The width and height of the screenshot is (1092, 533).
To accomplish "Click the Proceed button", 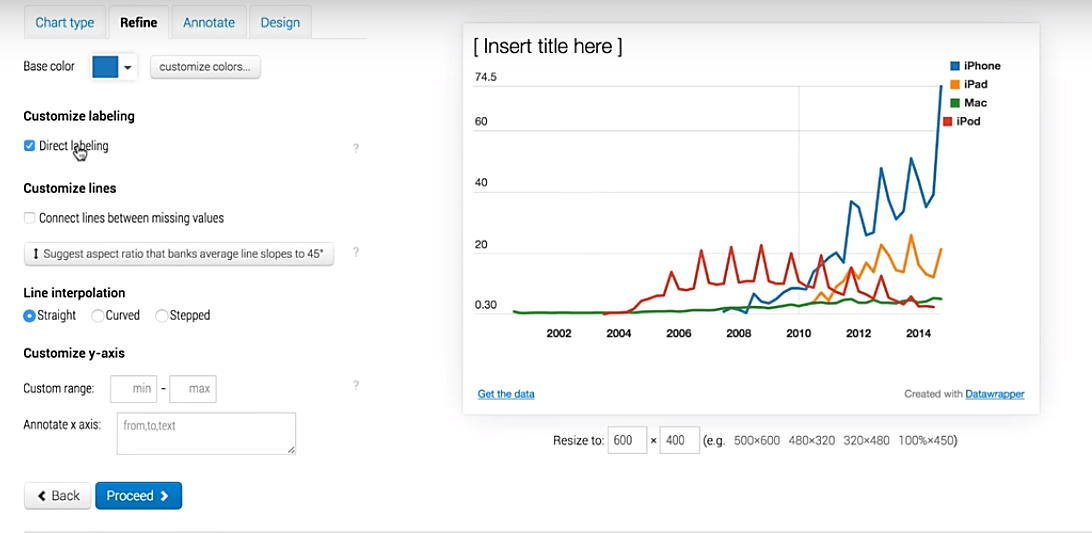I will [x=139, y=495].
